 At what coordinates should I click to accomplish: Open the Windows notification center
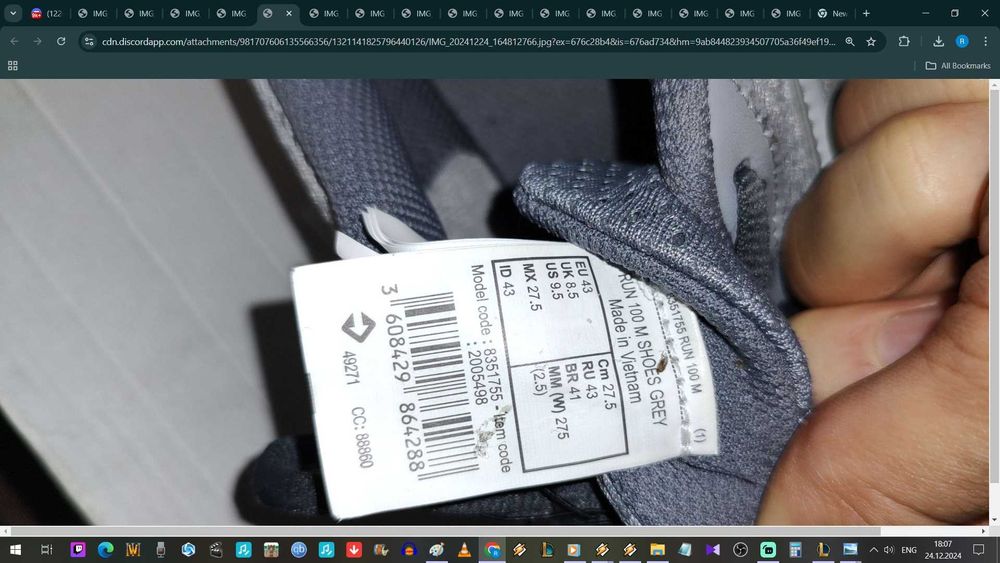[979, 550]
